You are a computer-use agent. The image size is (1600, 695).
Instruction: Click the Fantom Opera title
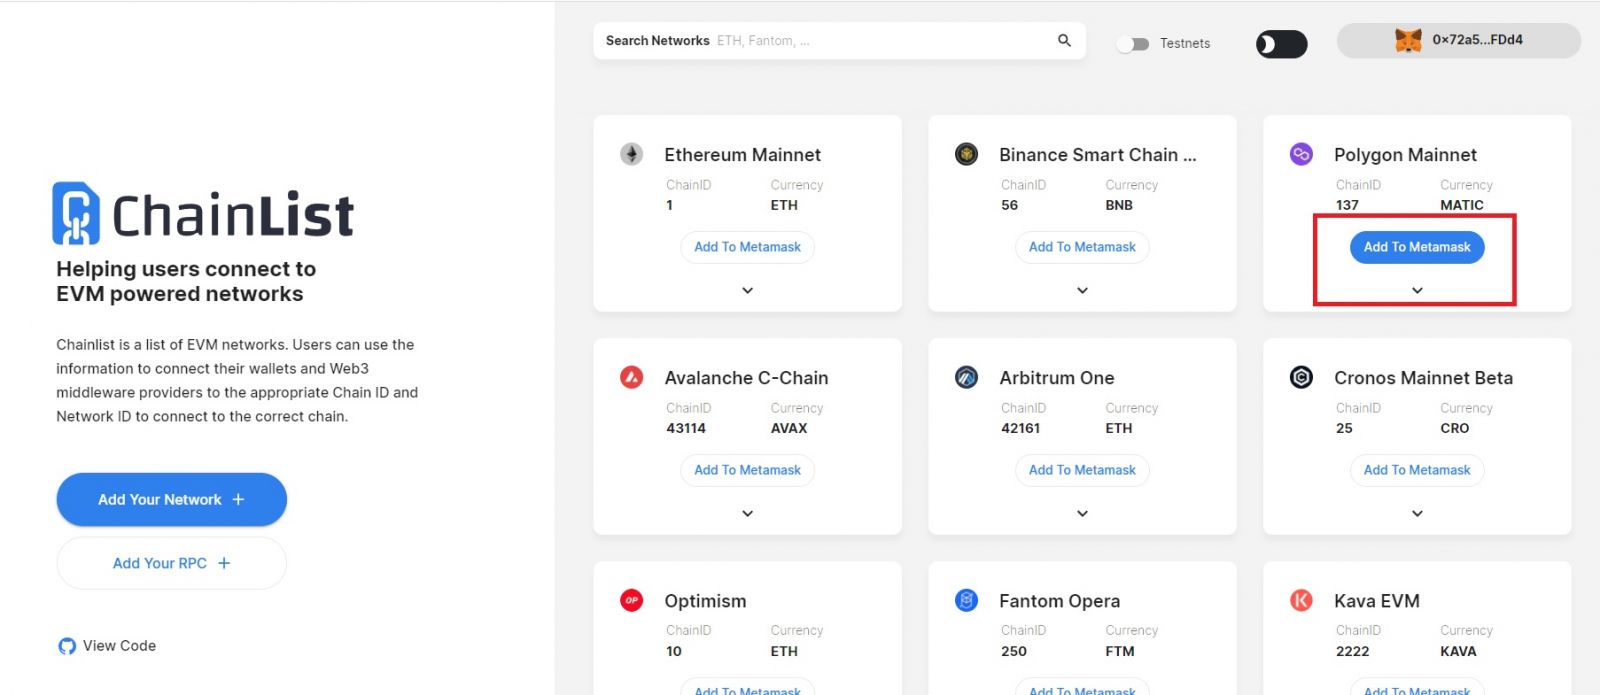tap(1059, 601)
